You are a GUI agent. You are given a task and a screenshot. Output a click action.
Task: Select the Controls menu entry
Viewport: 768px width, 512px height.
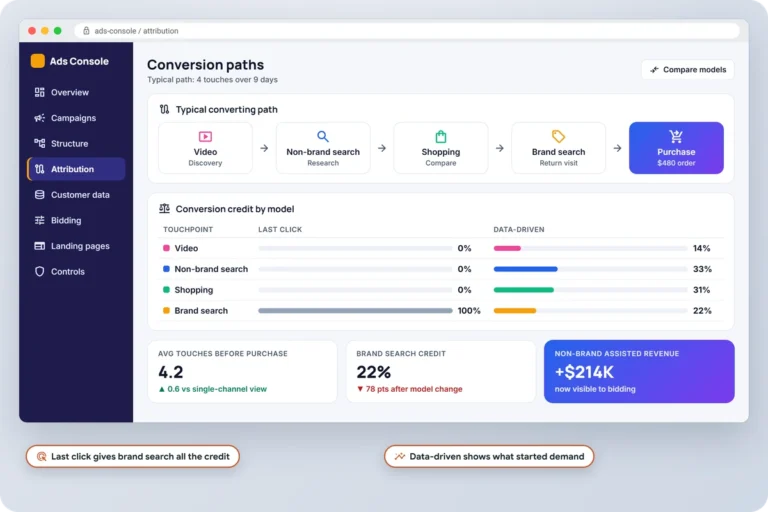pyautogui.click(x=76, y=271)
